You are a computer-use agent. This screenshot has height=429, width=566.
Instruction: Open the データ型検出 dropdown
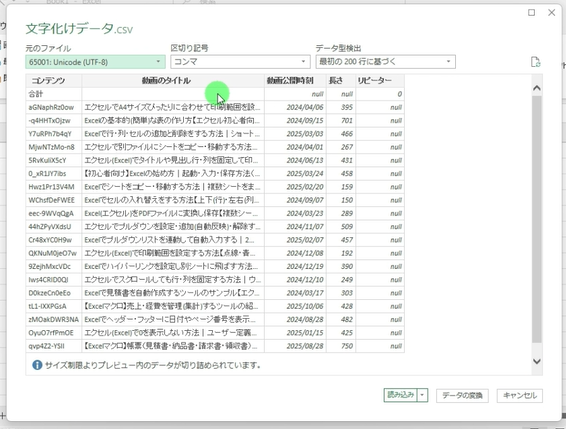point(386,62)
